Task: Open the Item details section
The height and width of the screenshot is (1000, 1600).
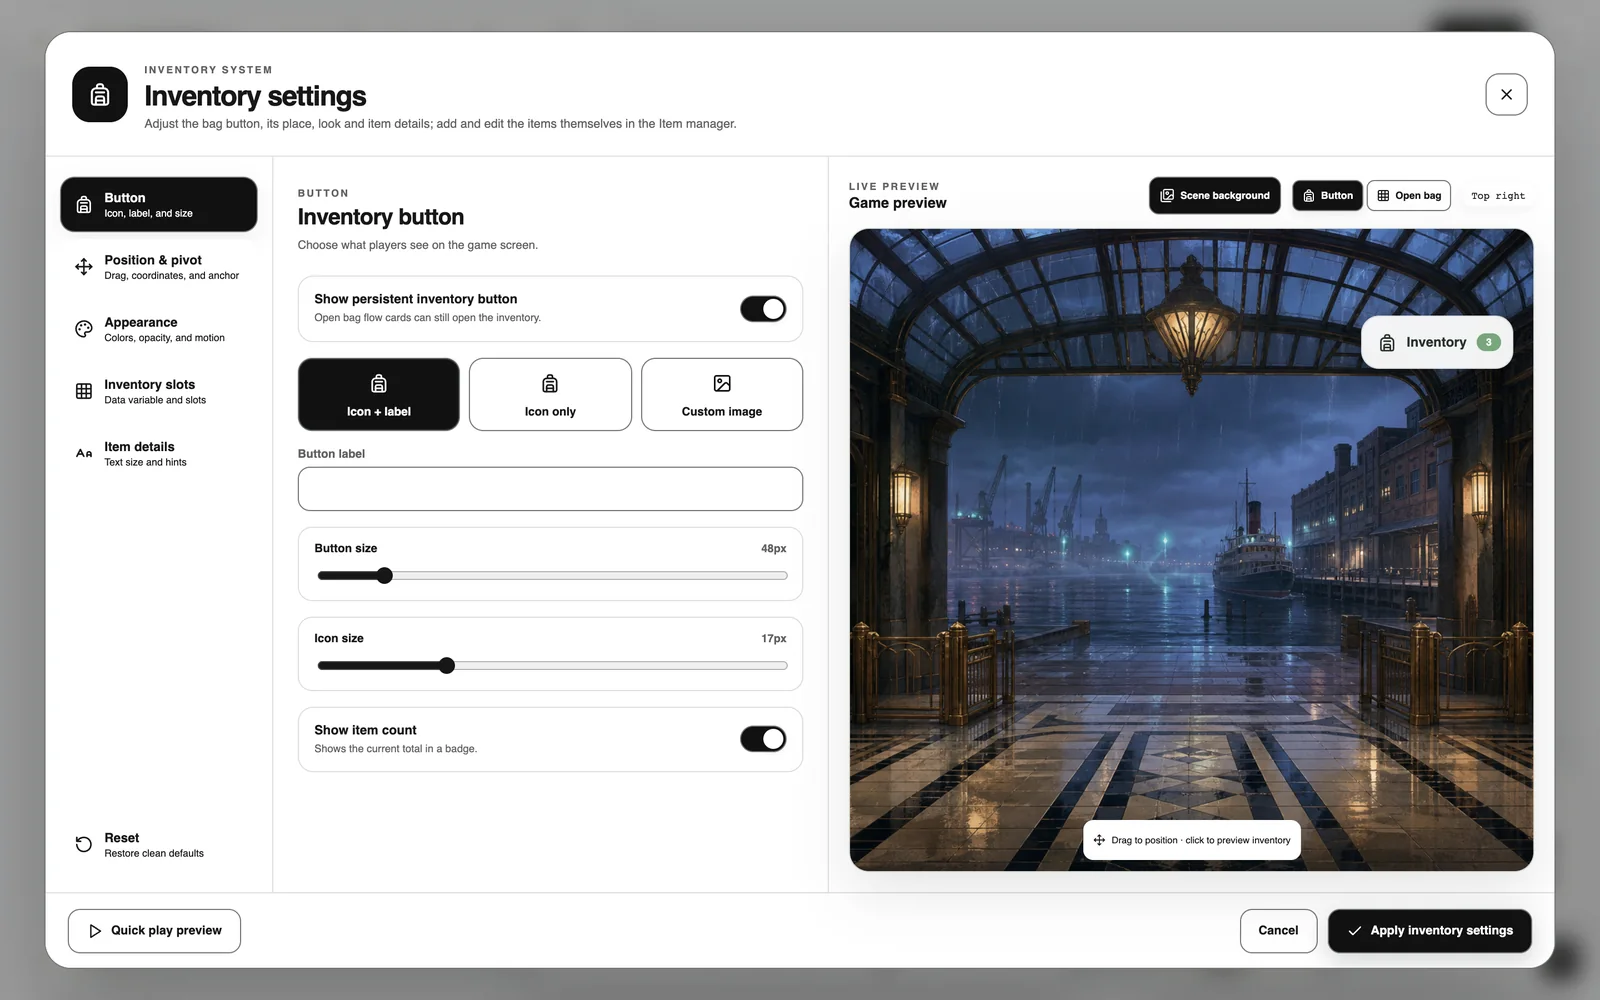Action: click(159, 453)
